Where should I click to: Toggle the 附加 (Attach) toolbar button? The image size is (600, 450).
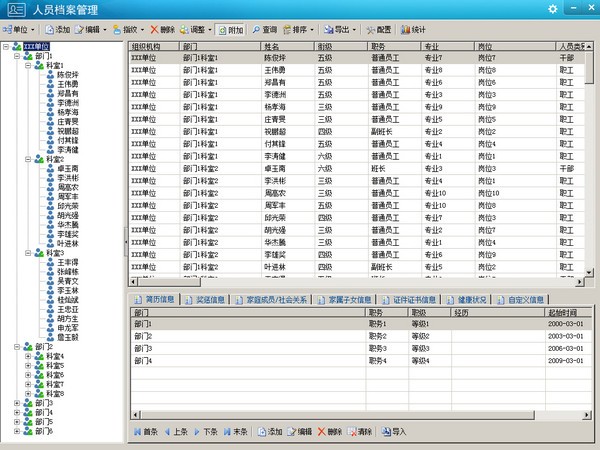coord(229,31)
